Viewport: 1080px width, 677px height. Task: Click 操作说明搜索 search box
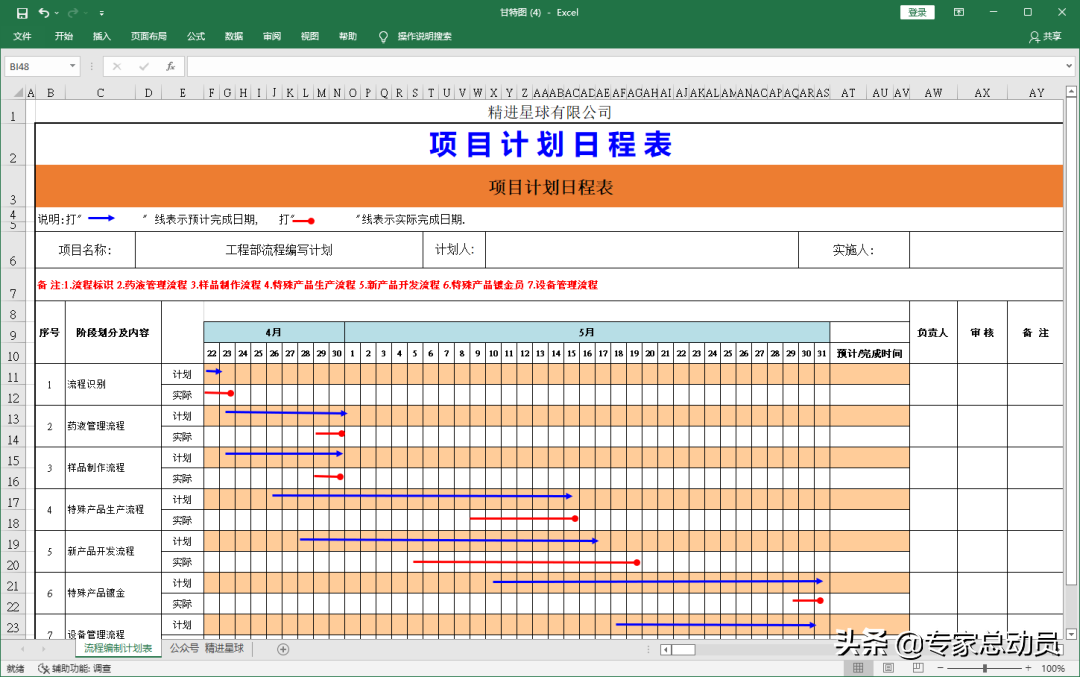tap(424, 37)
